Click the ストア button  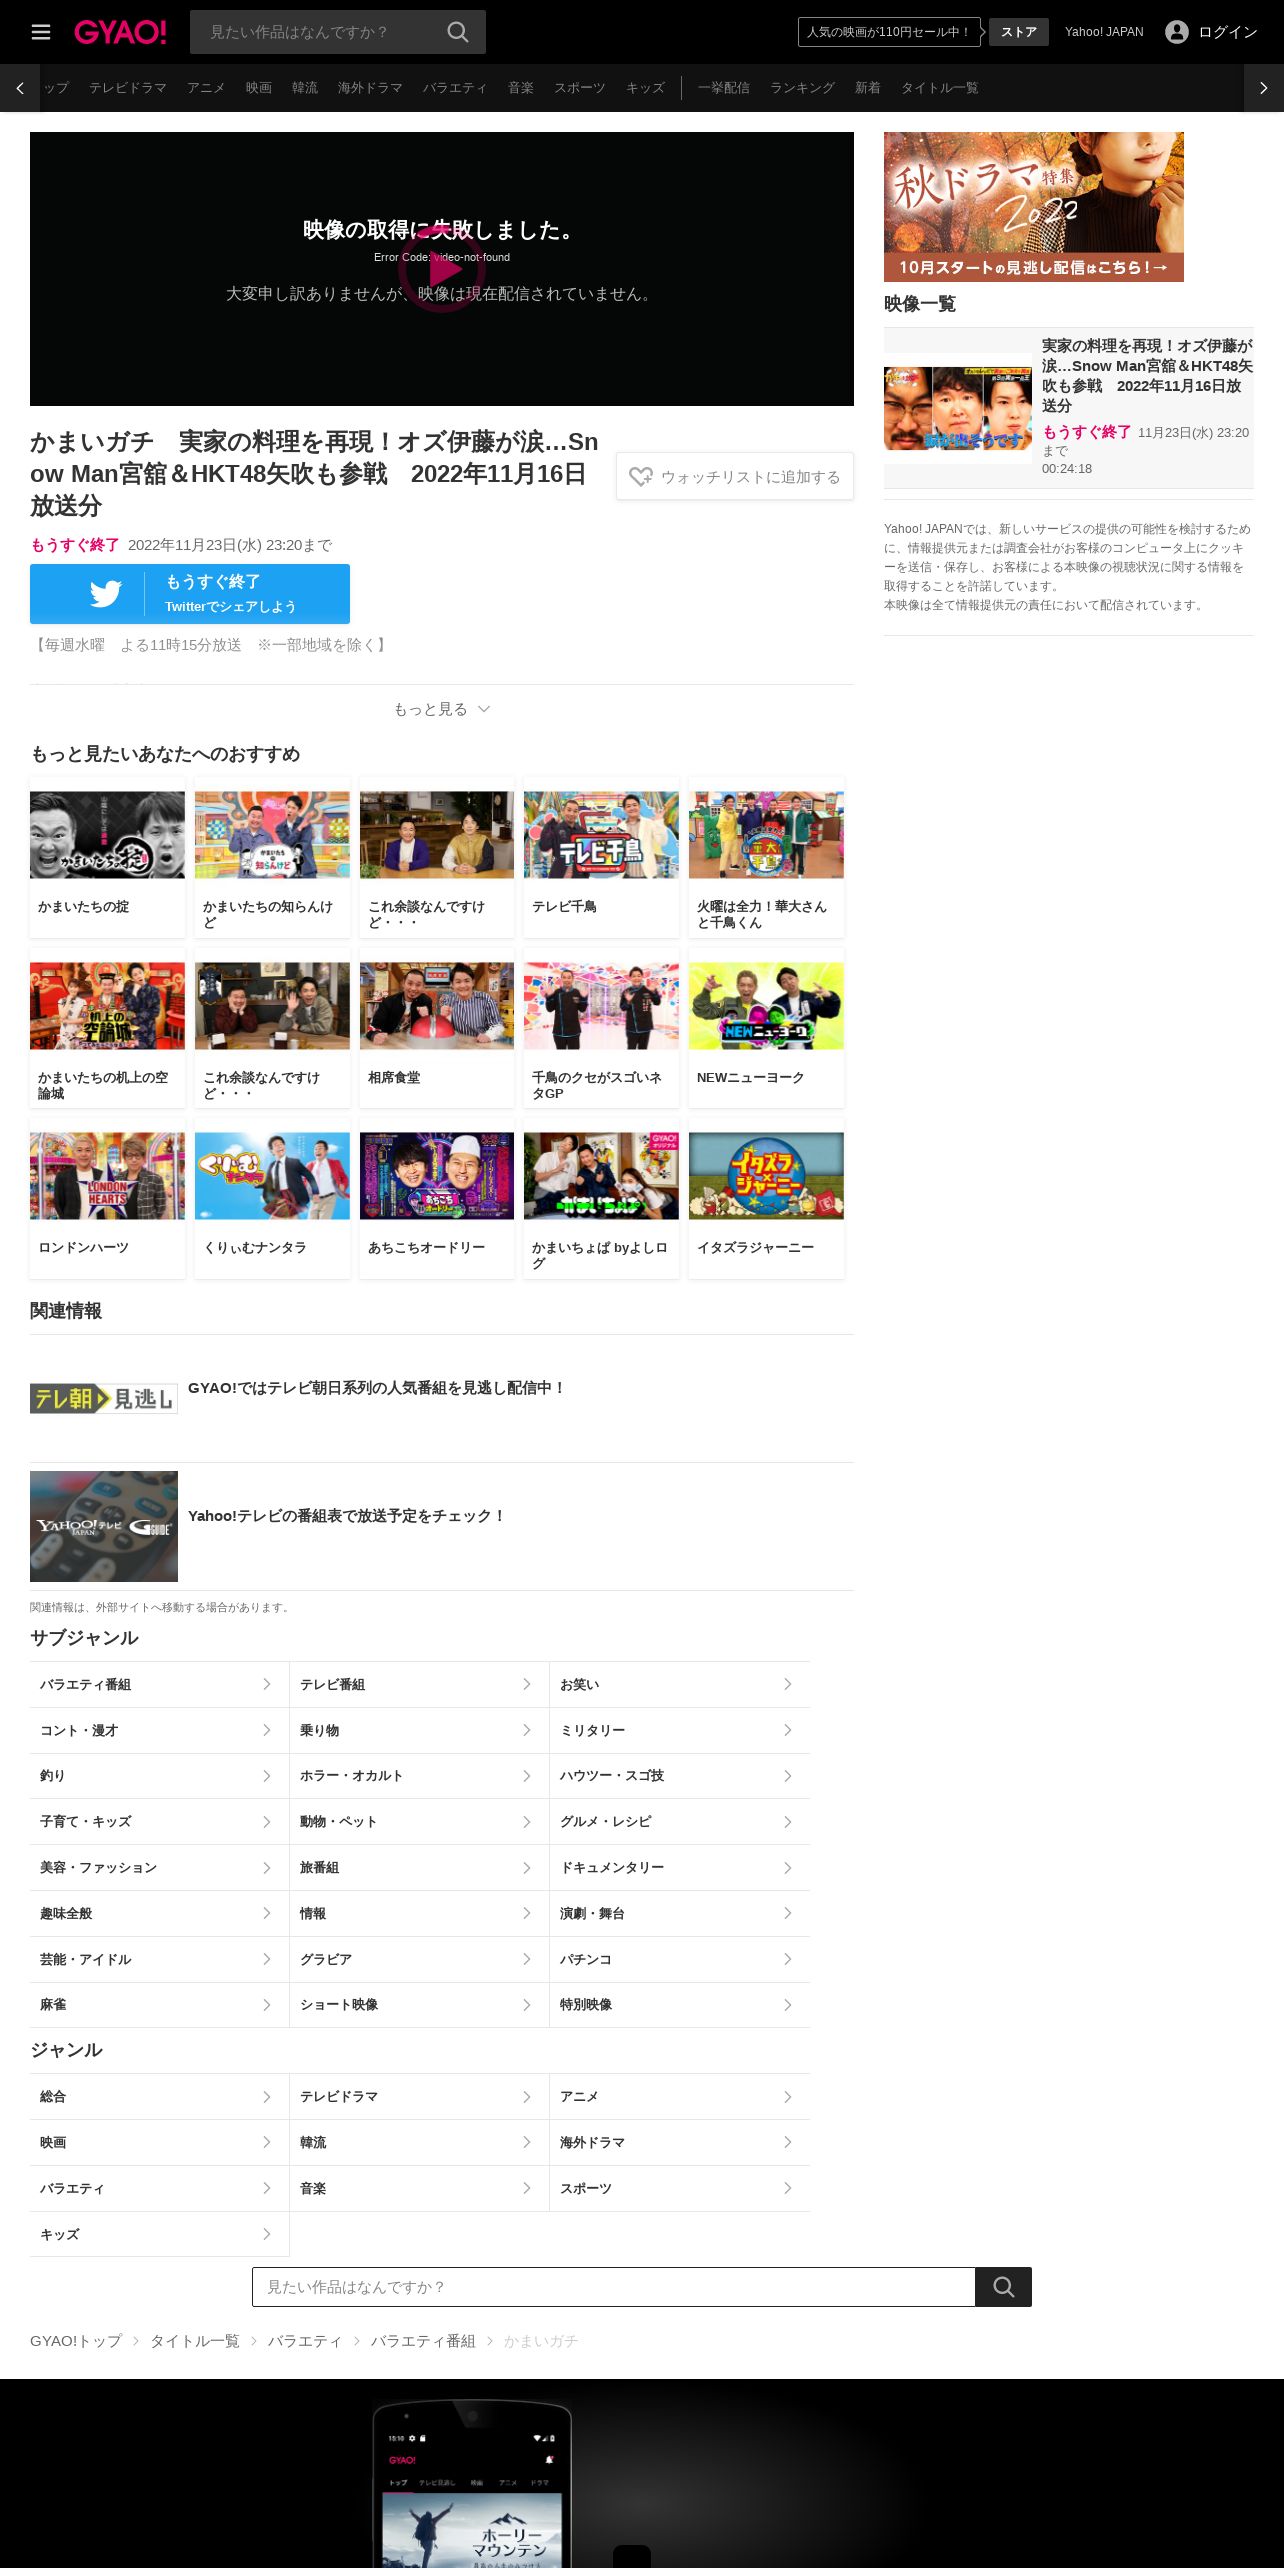click(1019, 32)
